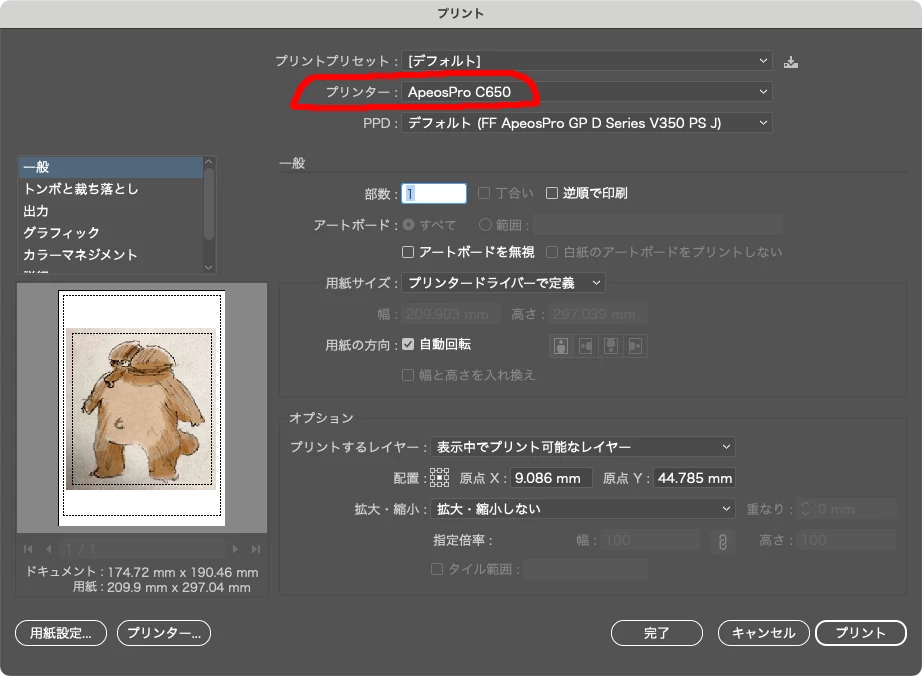The image size is (922, 676).
Task: Go to last page in preview navigation
Action: point(256,549)
